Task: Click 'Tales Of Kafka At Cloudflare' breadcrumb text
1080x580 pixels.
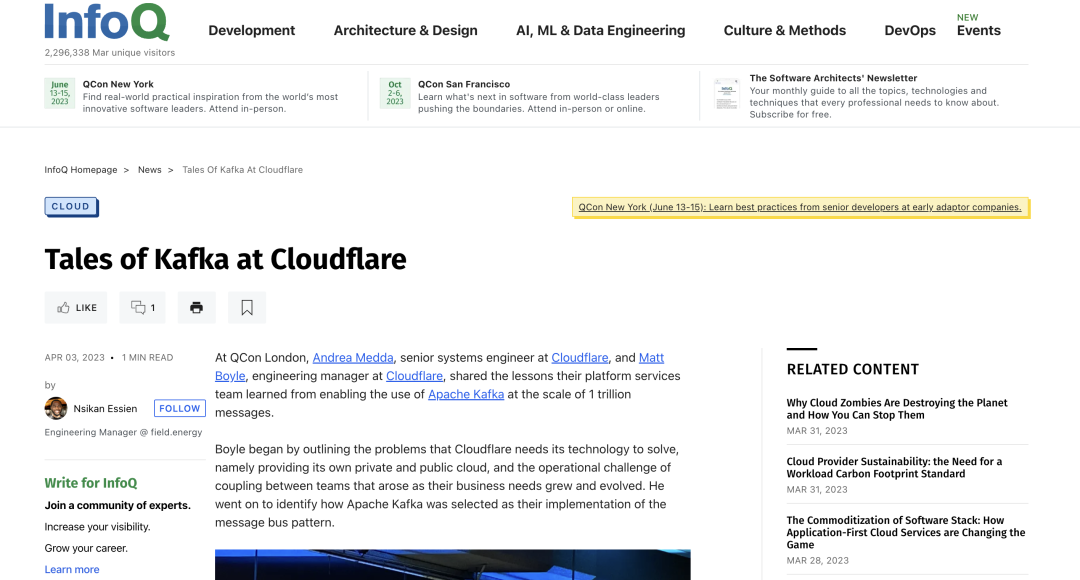Action: (x=242, y=169)
